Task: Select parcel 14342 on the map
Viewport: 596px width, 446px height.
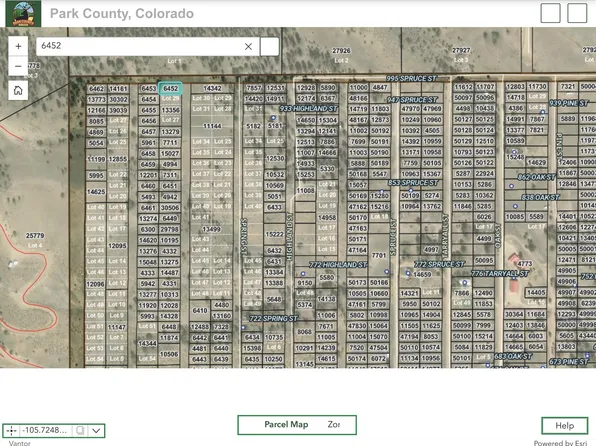Action: click(x=212, y=88)
